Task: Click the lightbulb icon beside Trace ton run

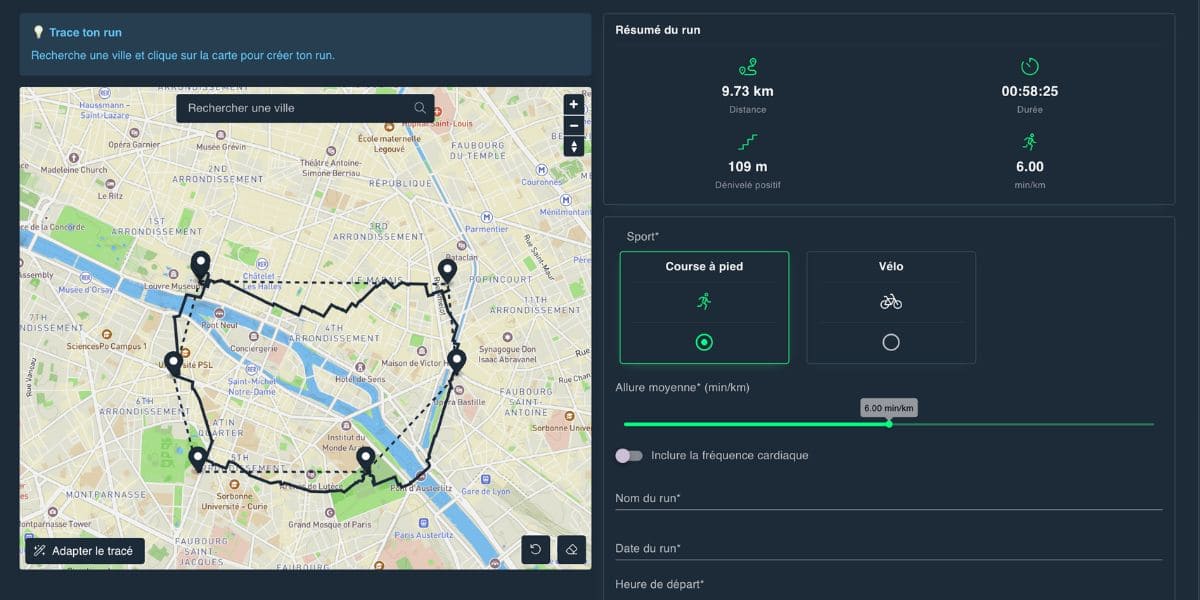Action: pyautogui.click(x=38, y=33)
